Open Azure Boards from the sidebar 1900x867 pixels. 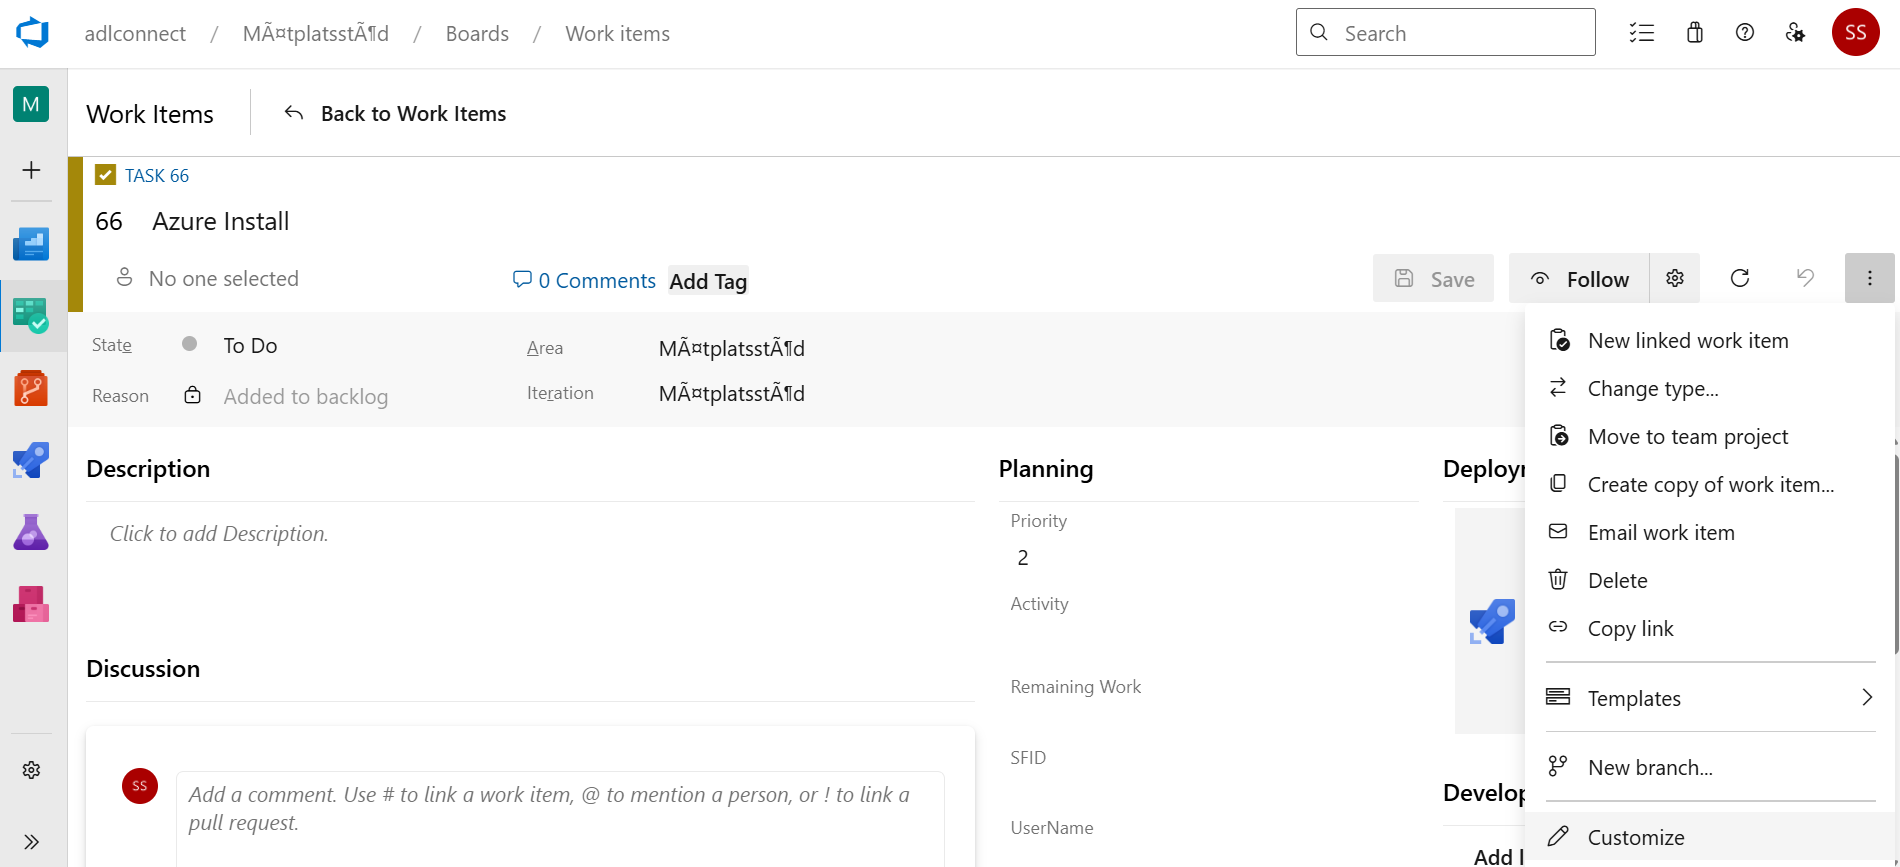coord(31,316)
